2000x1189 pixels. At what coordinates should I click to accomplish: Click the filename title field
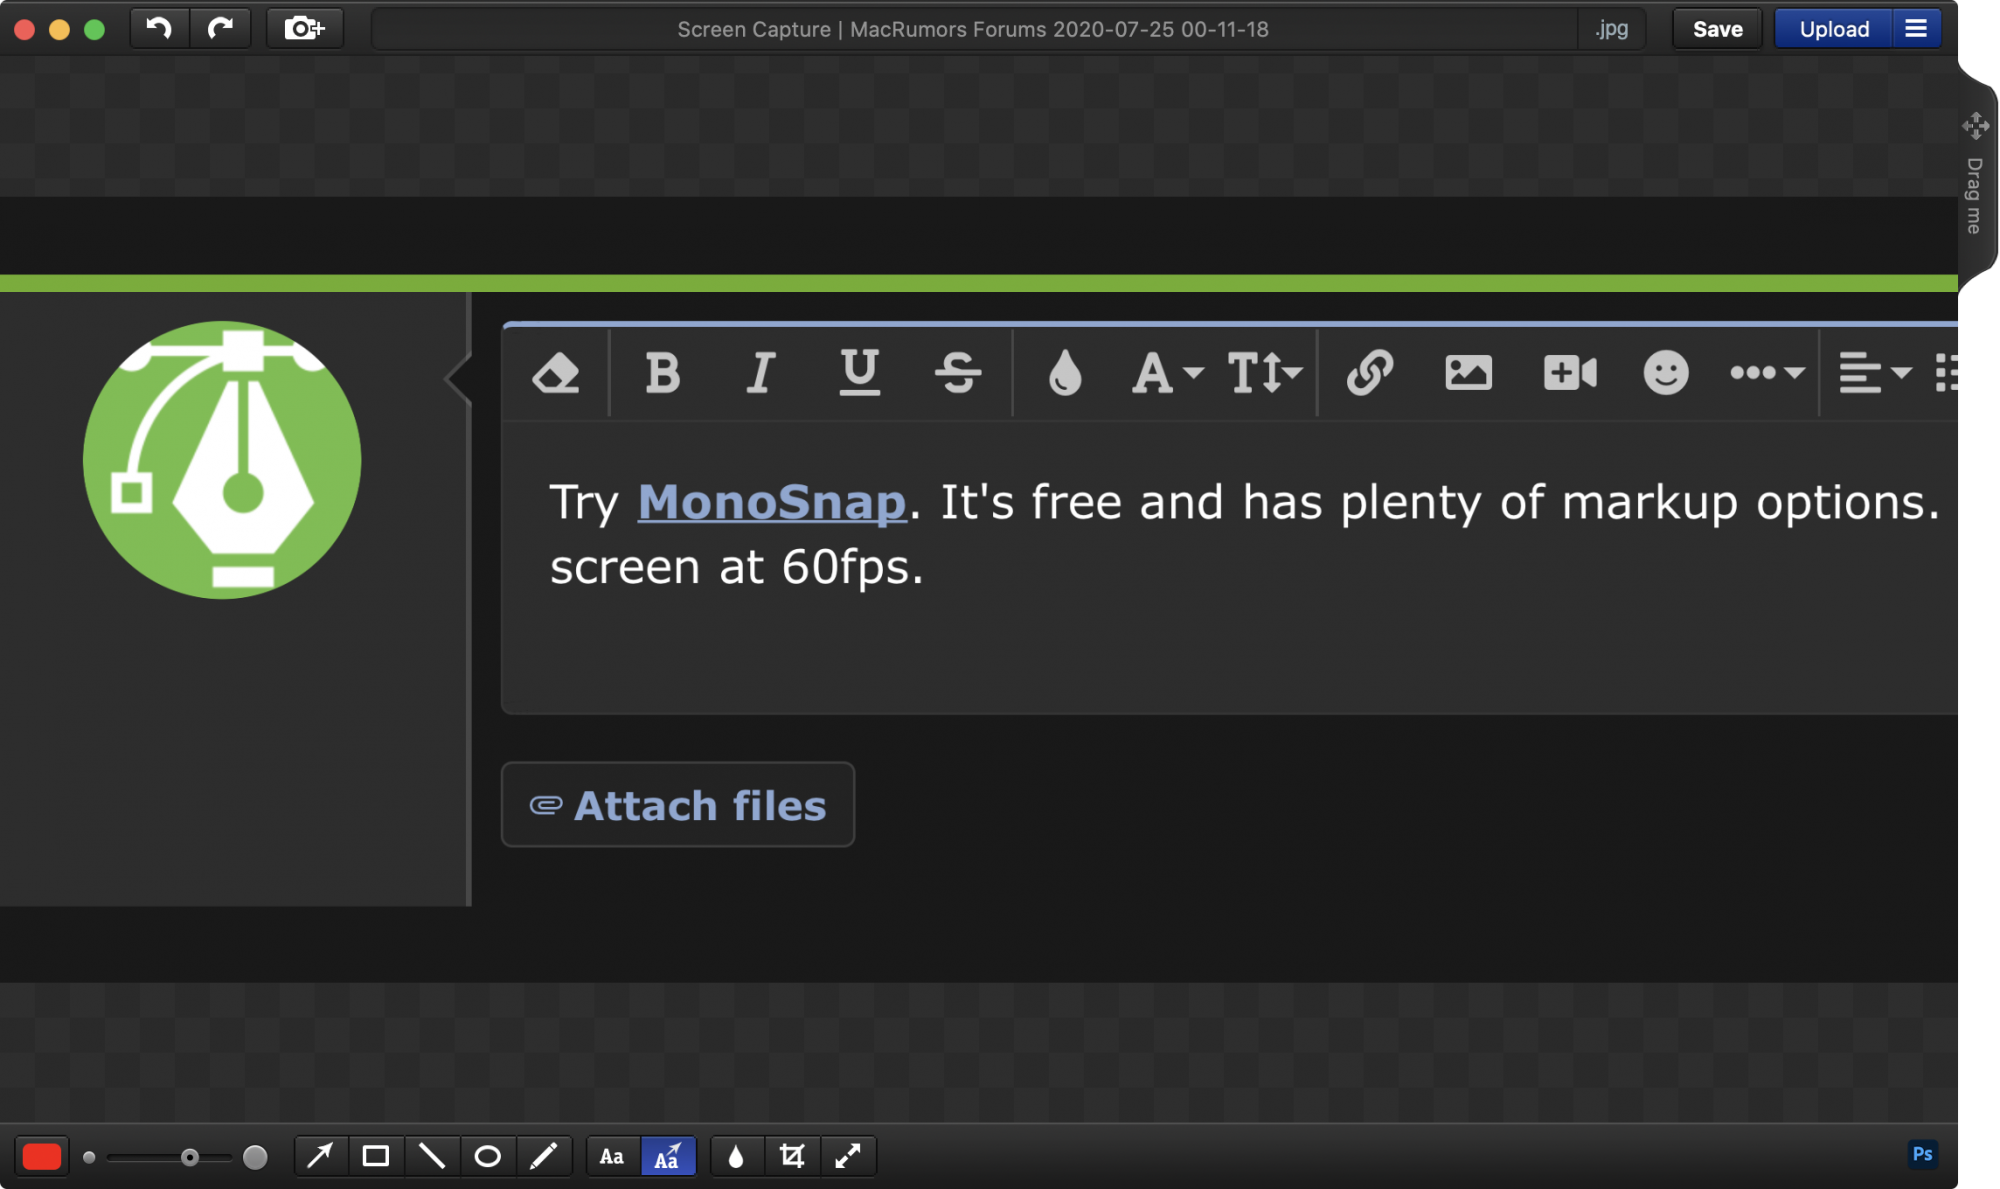tap(972, 29)
